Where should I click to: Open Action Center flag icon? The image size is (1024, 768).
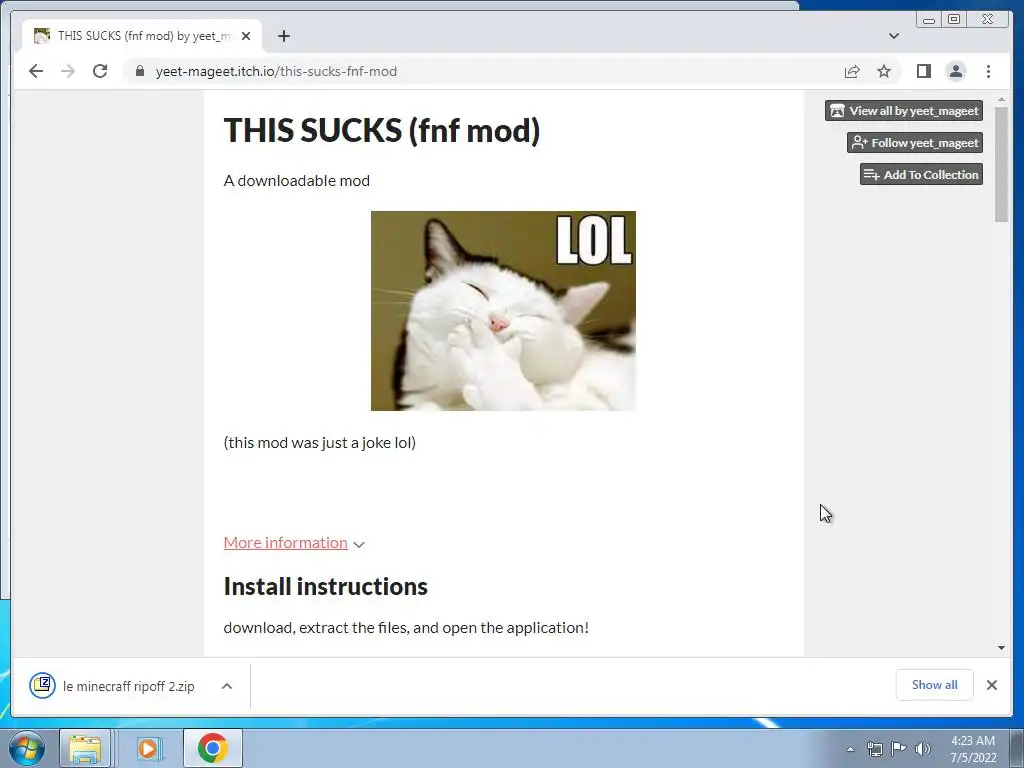899,749
